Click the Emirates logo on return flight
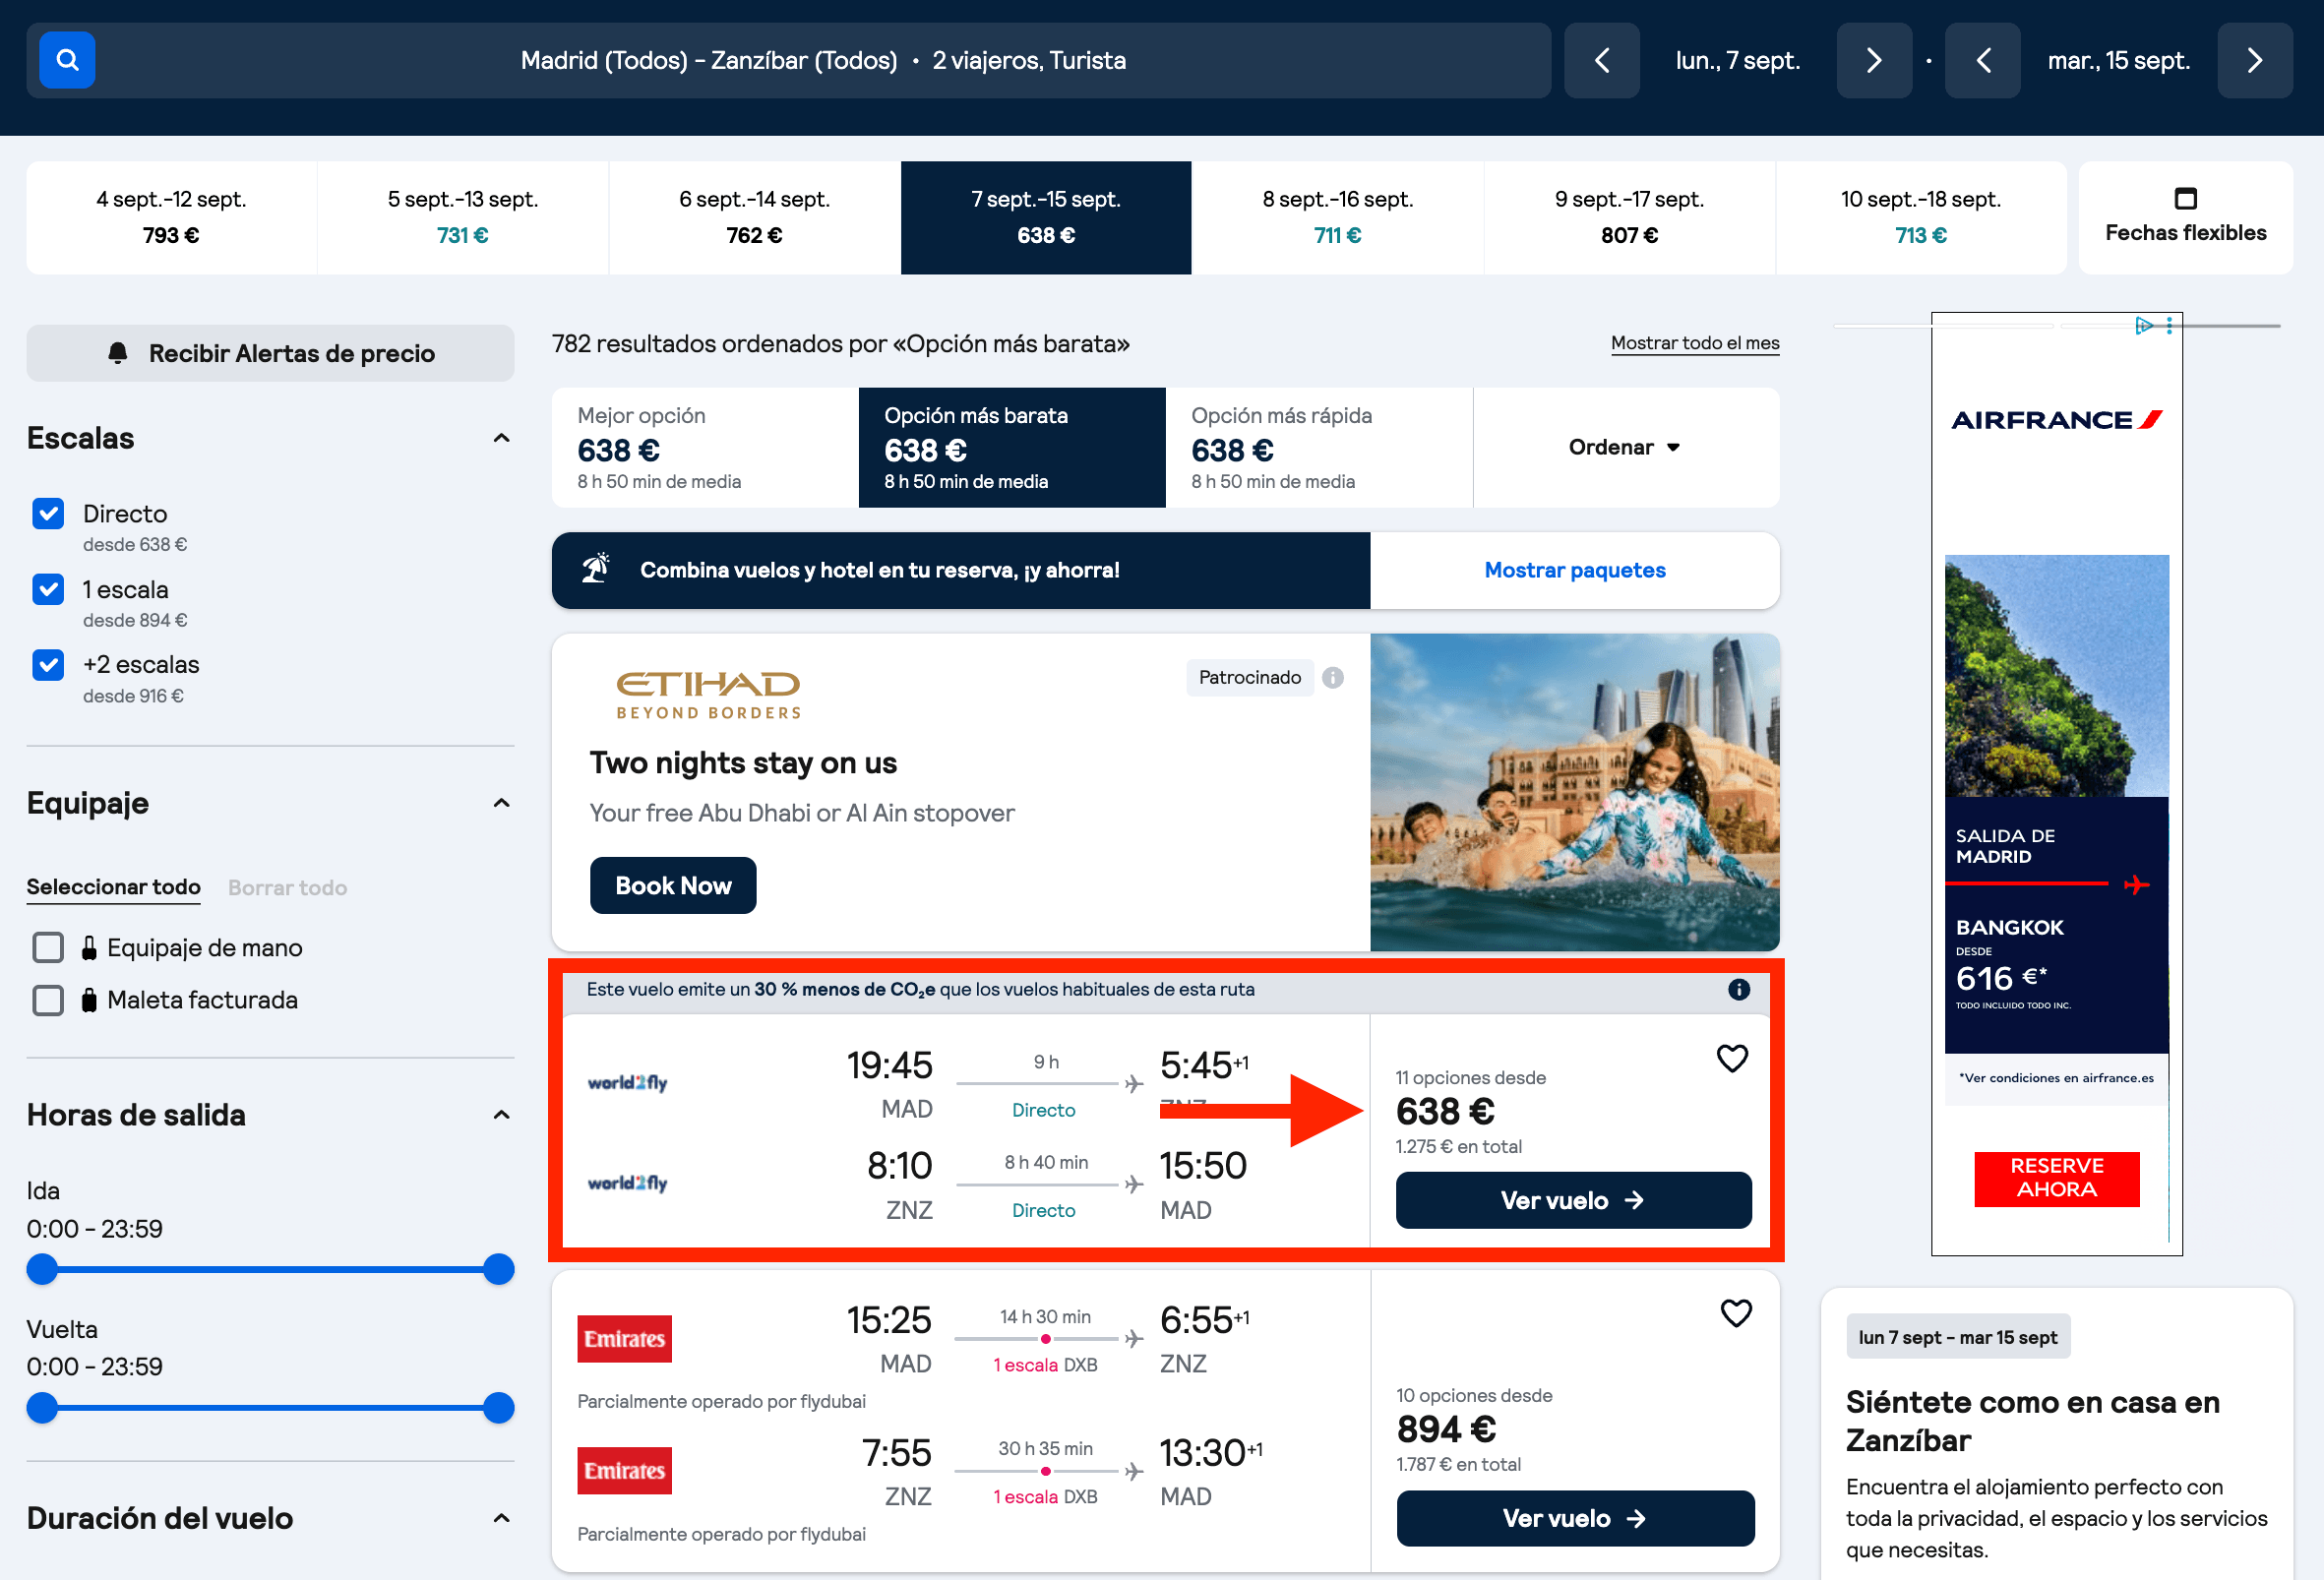The image size is (2324, 1580). coord(624,1470)
